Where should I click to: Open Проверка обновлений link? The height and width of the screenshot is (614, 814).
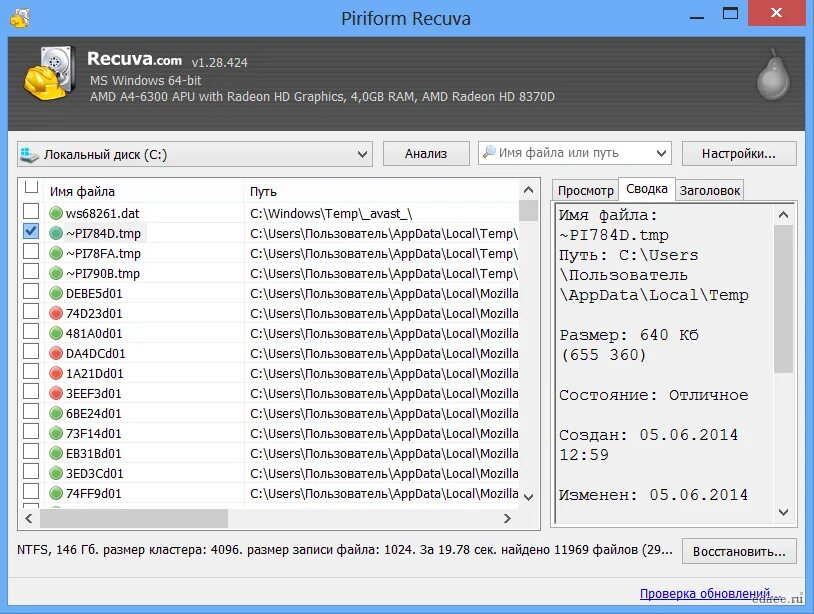pyautogui.click(x=710, y=593)
